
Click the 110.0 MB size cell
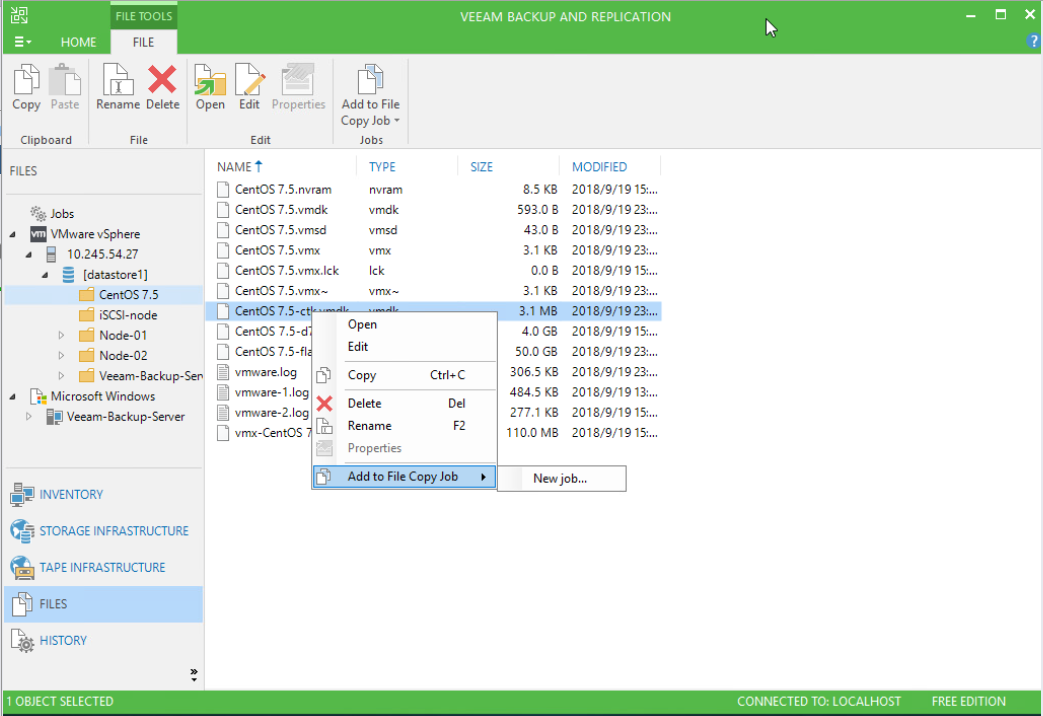point(532,433)
